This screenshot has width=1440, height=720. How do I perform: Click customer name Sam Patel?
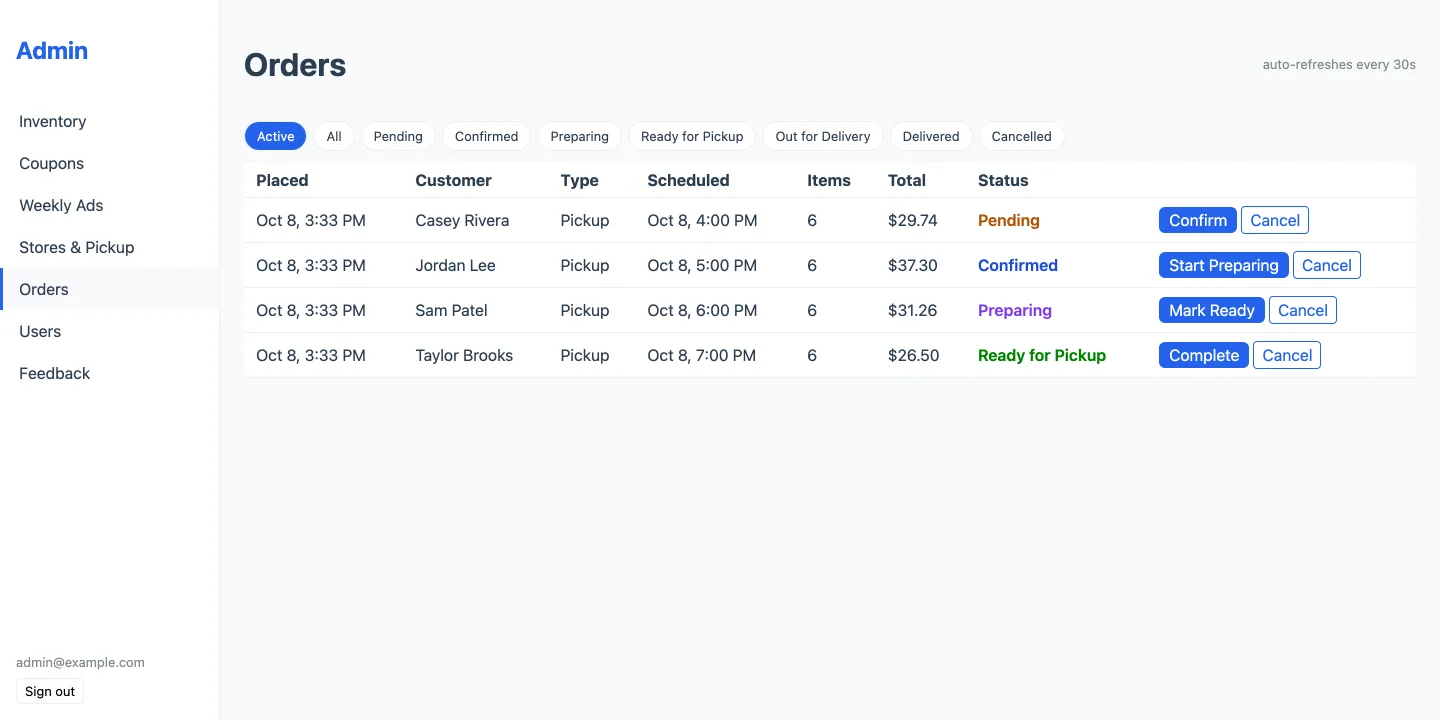[451, 310]
